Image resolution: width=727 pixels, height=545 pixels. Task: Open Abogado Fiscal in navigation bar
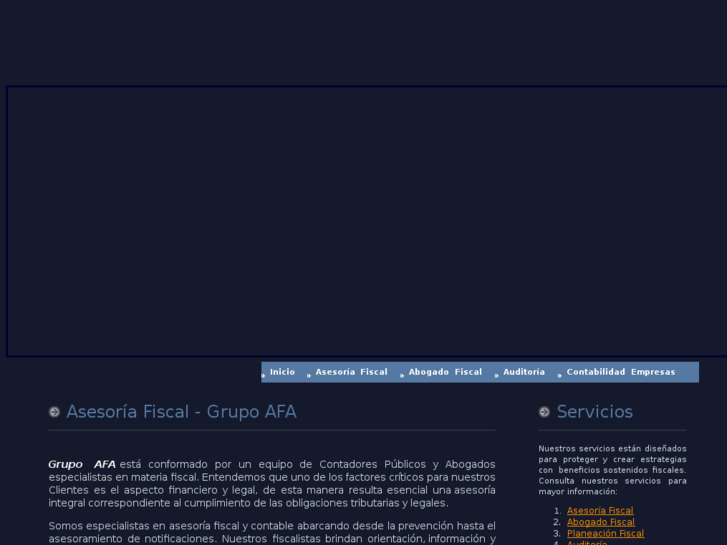point(445,372)
